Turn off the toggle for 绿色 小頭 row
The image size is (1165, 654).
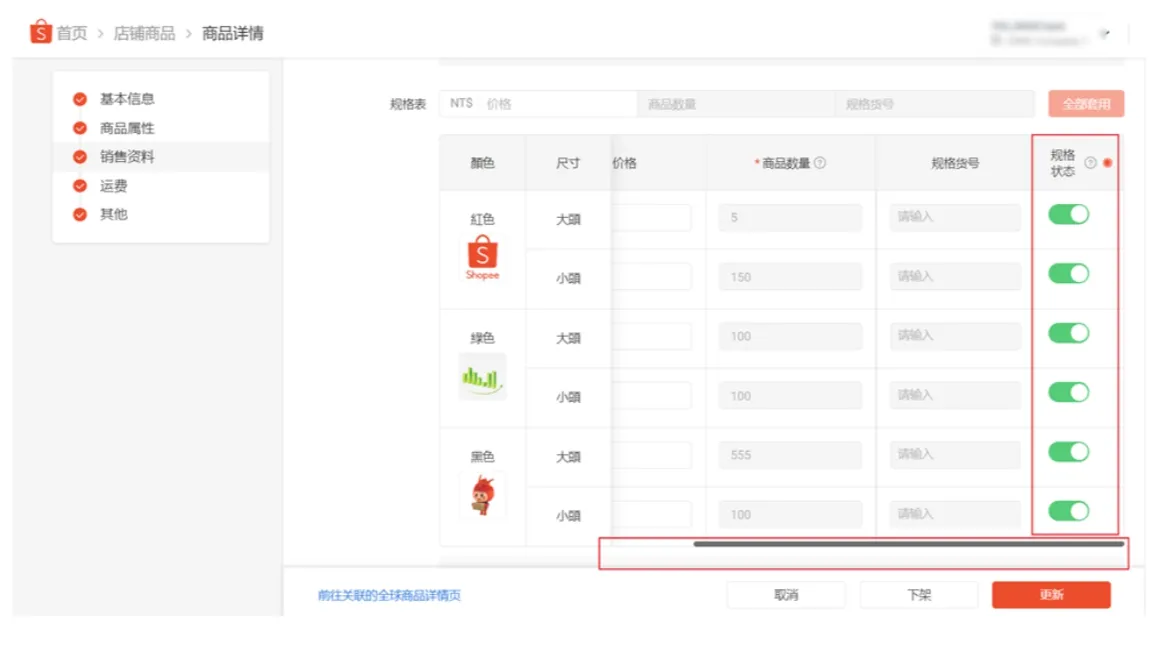pos(1068,392)
